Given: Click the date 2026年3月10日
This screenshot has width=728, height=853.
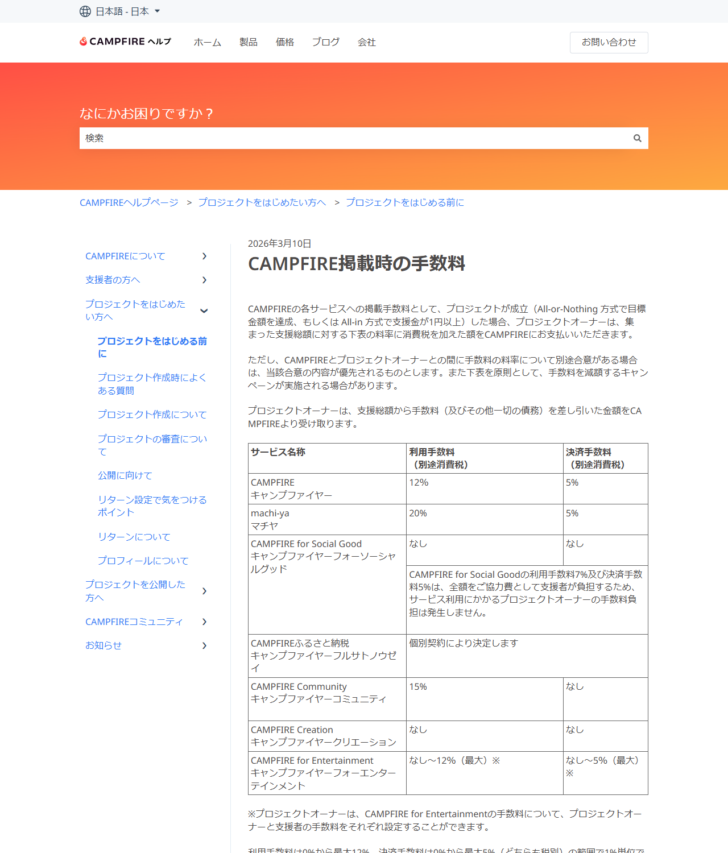Looking at the screenshot, I should (280, 244).
